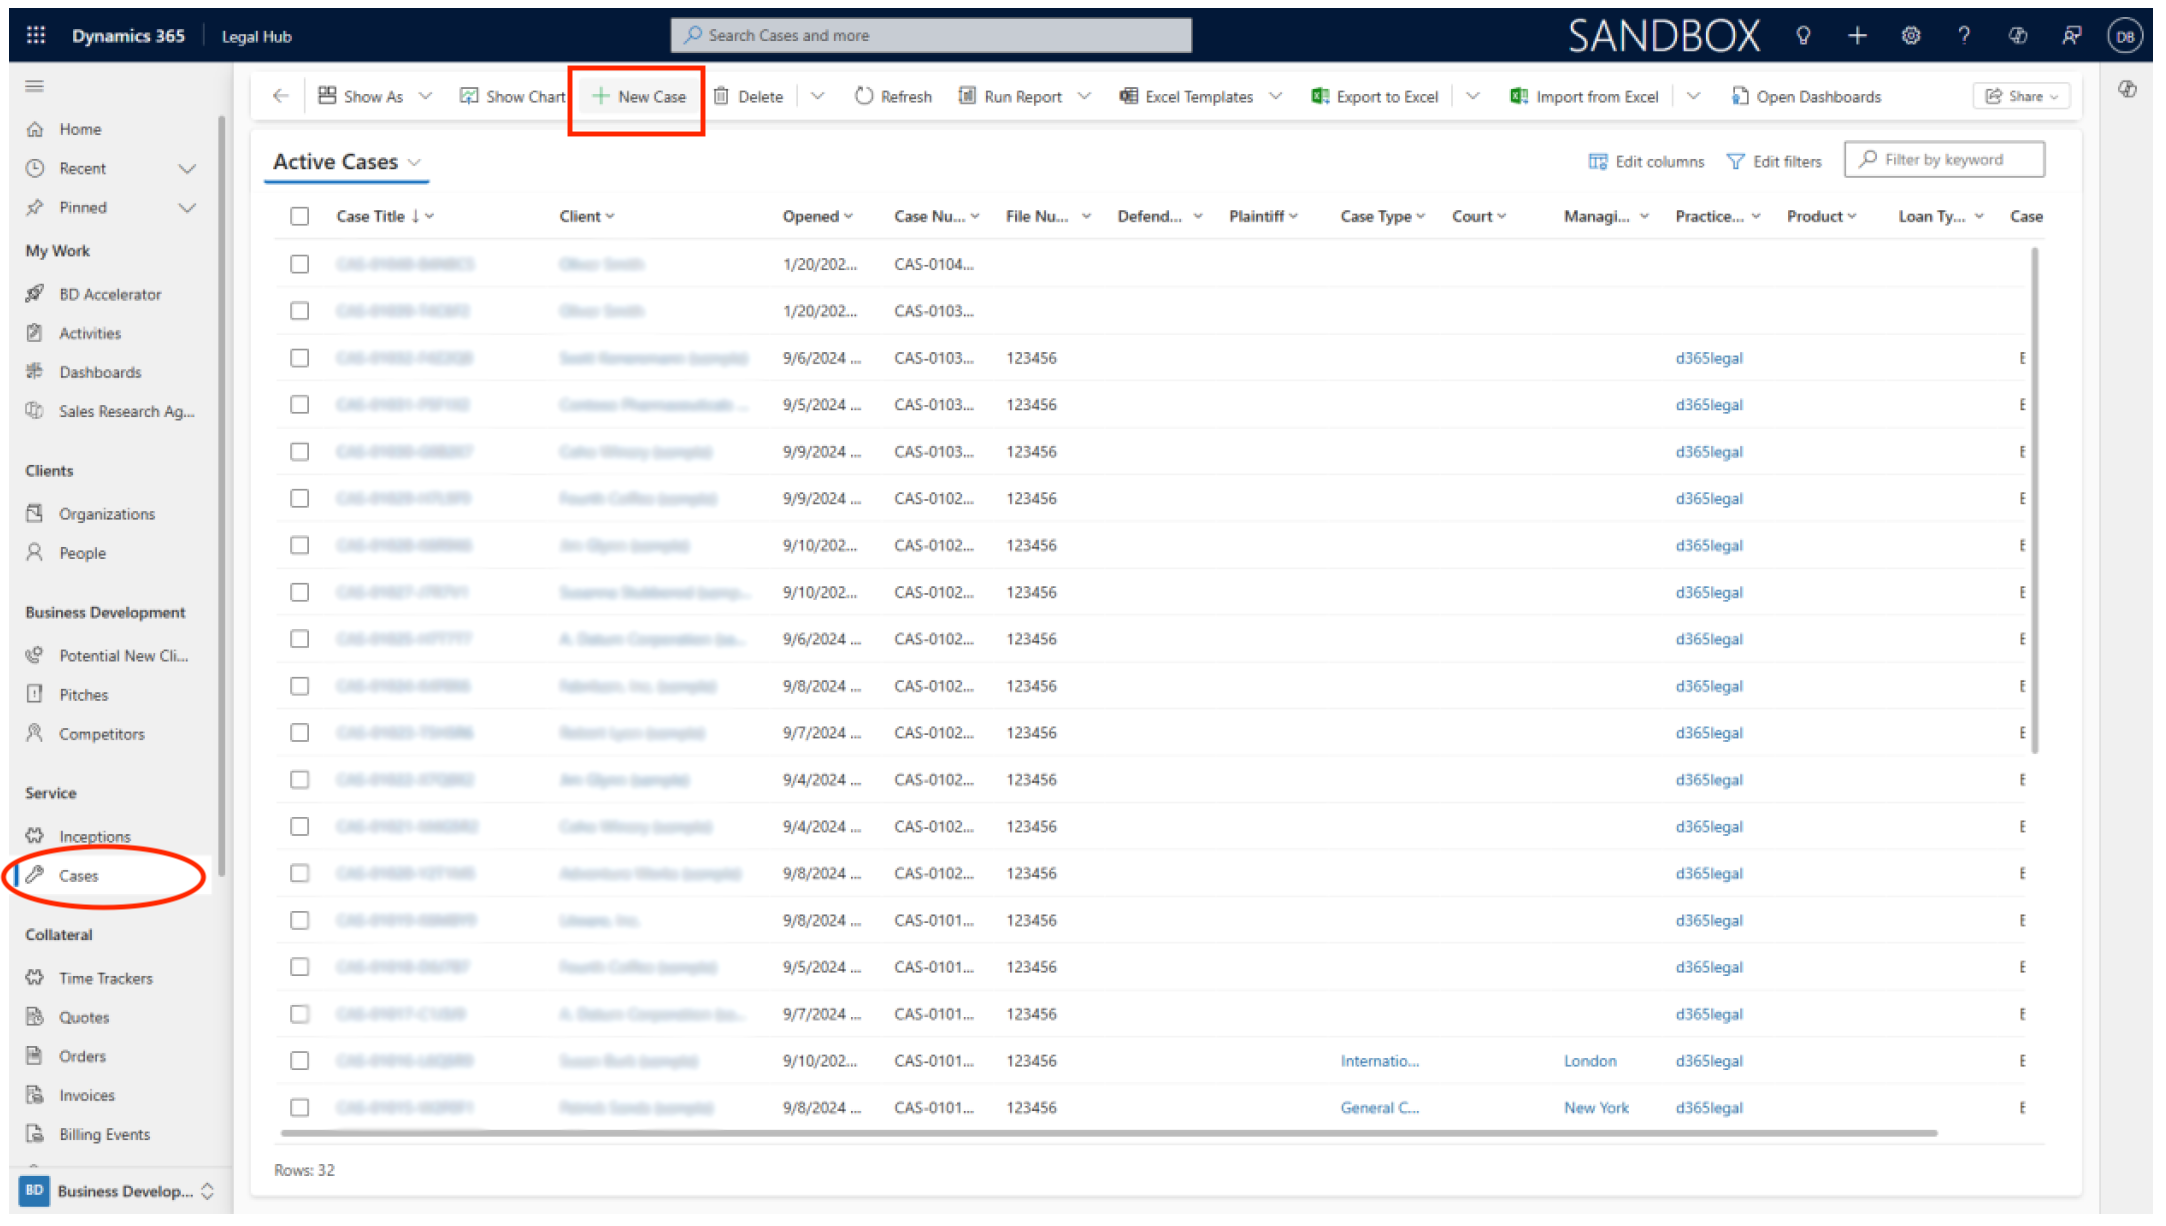Image resolution: width=2166 pixels, height=1226 pixels.
Task: Check the last visible row checkbox
Action: click(x=300, y=1107)
